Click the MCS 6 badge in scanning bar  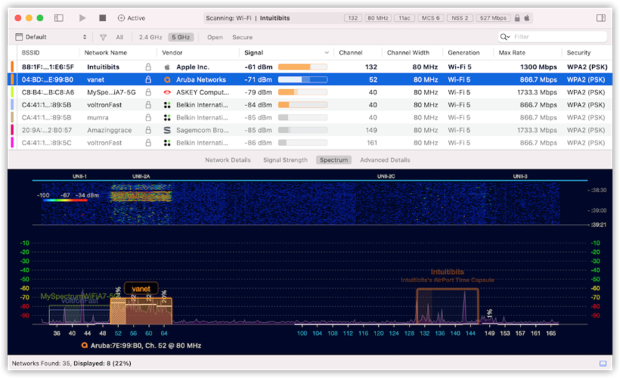coord(431,18)
